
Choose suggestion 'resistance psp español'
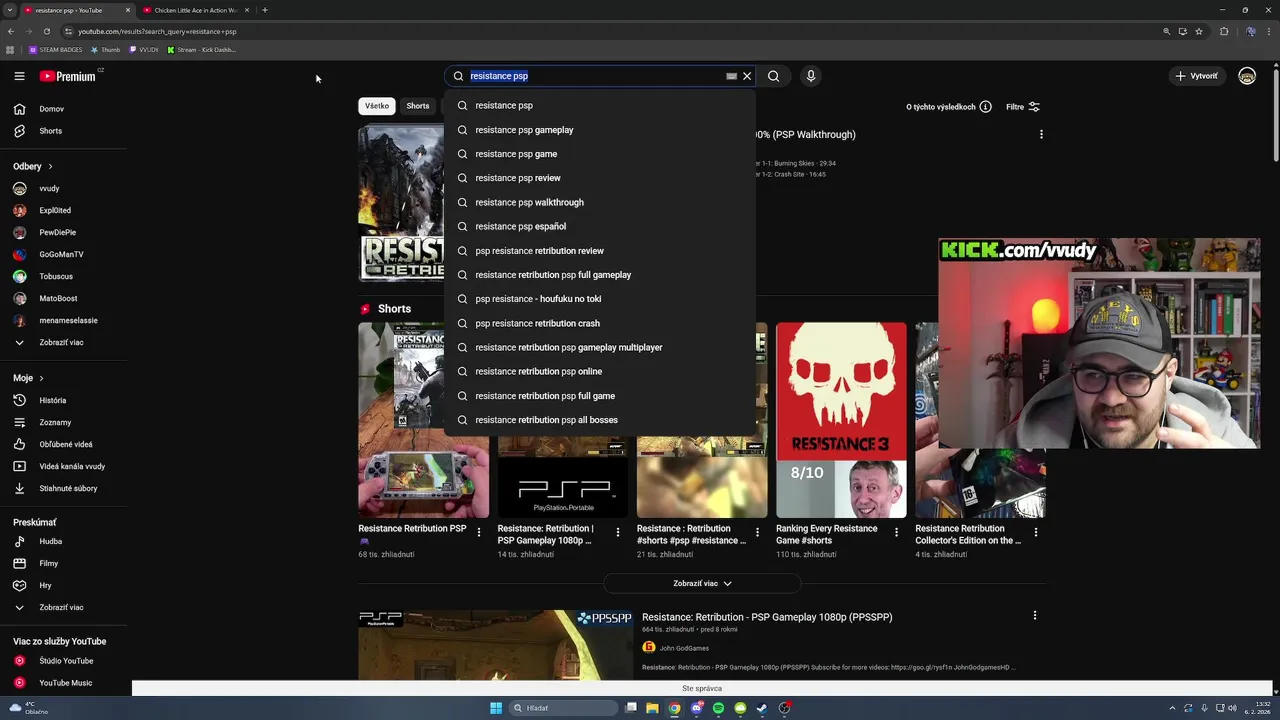(x=600, y=226)
